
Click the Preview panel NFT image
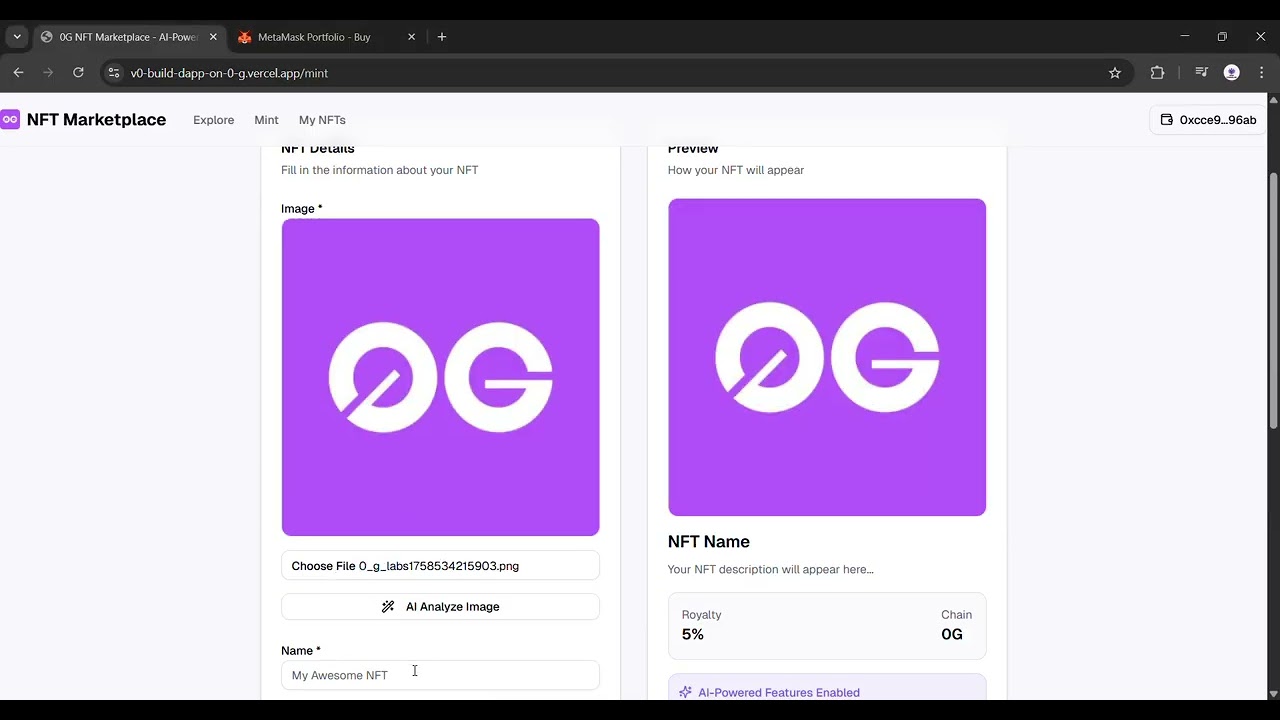827,357
